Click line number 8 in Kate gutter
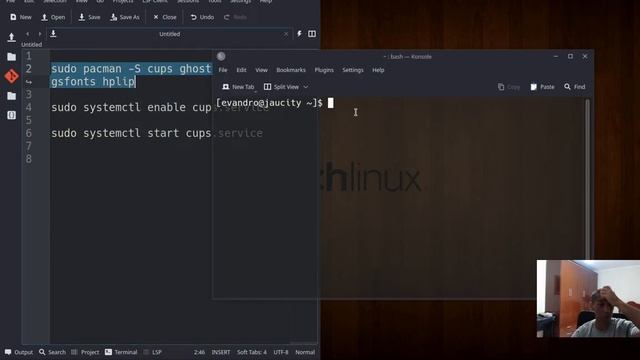640x360 pixels. coord(29,159)
